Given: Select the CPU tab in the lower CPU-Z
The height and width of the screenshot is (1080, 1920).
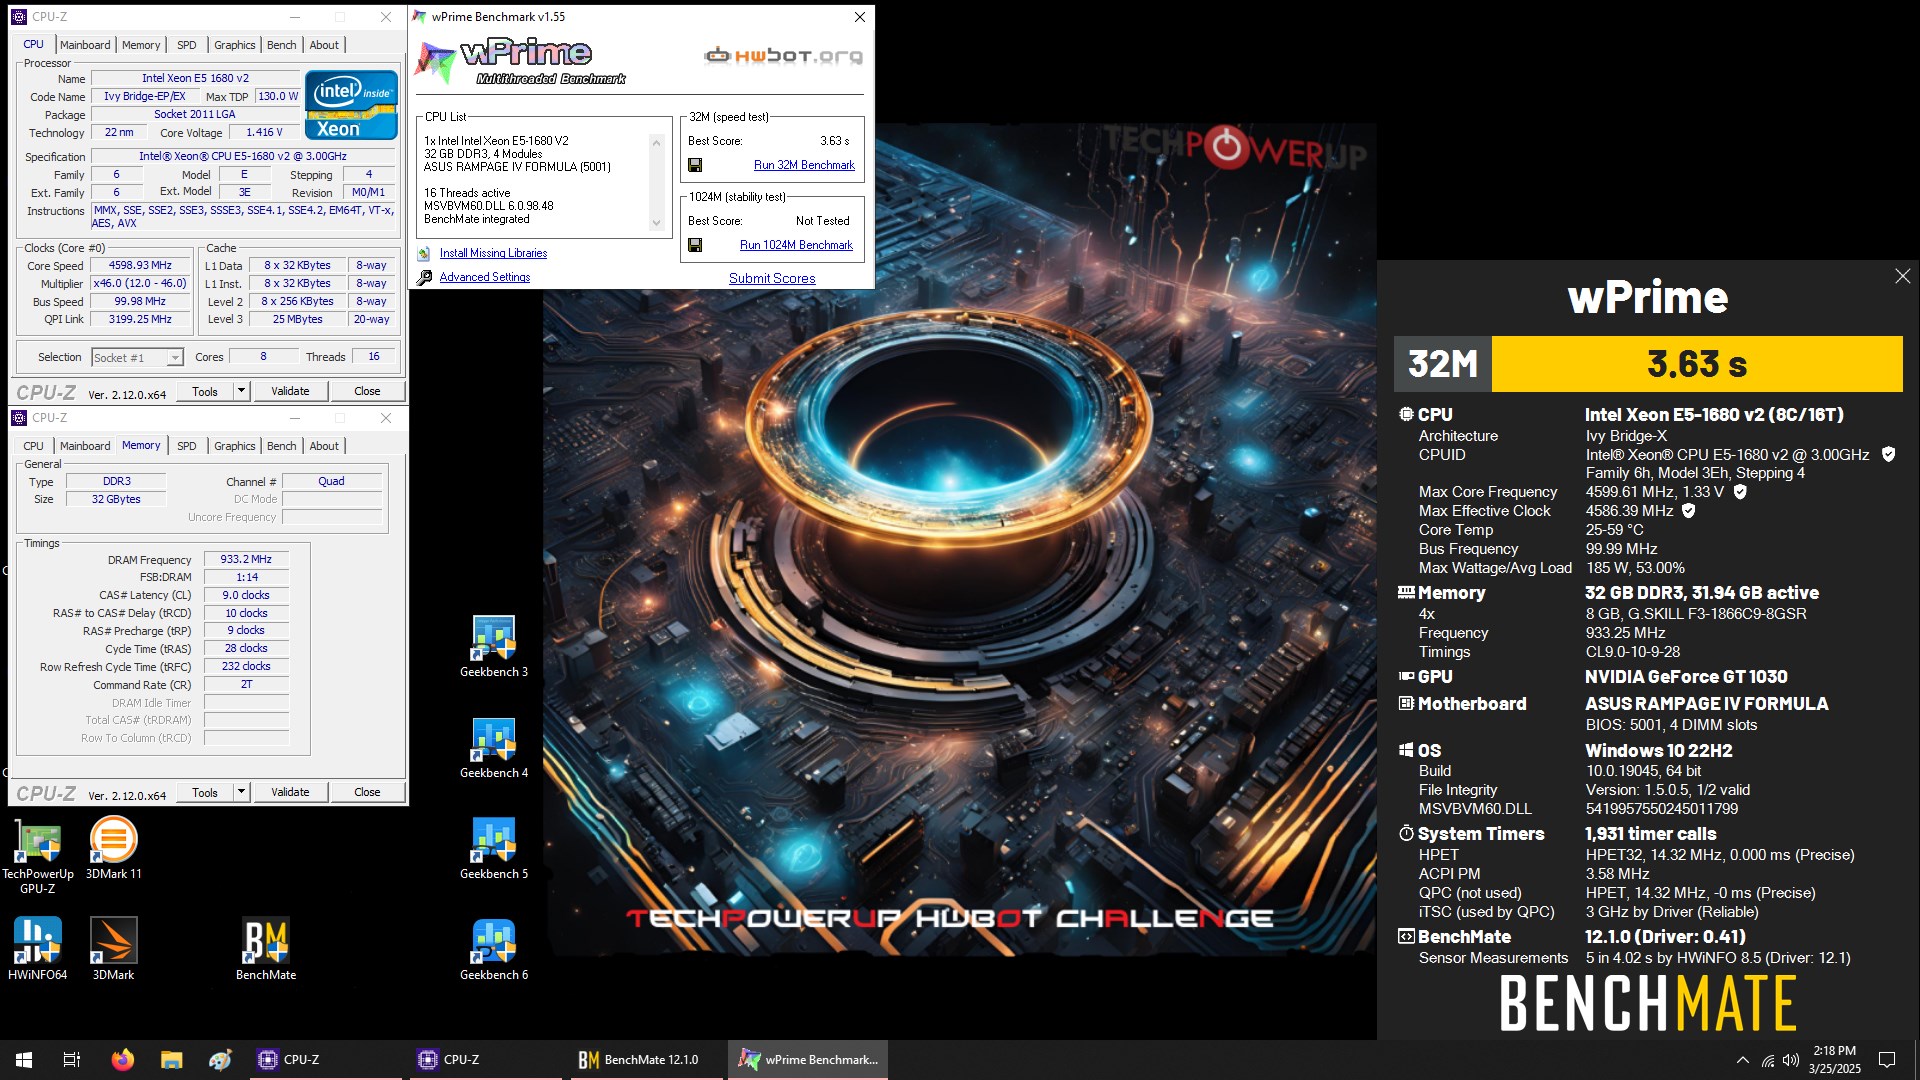Looking at the screenshot, I should [x=33, y=446].
